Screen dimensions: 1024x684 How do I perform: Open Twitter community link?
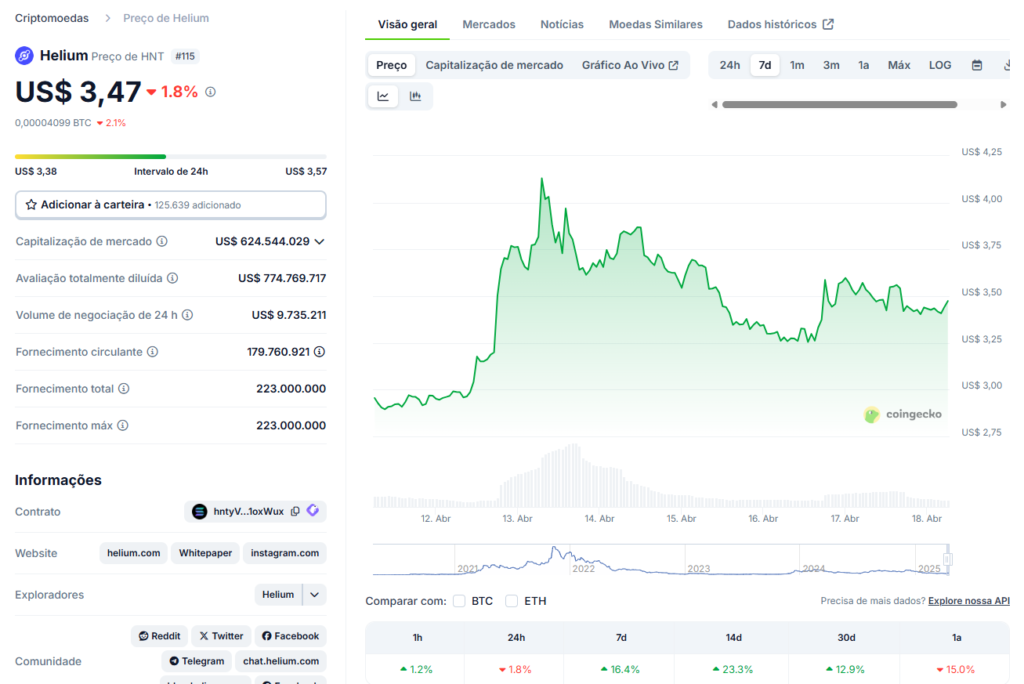[x=221, y=636]
